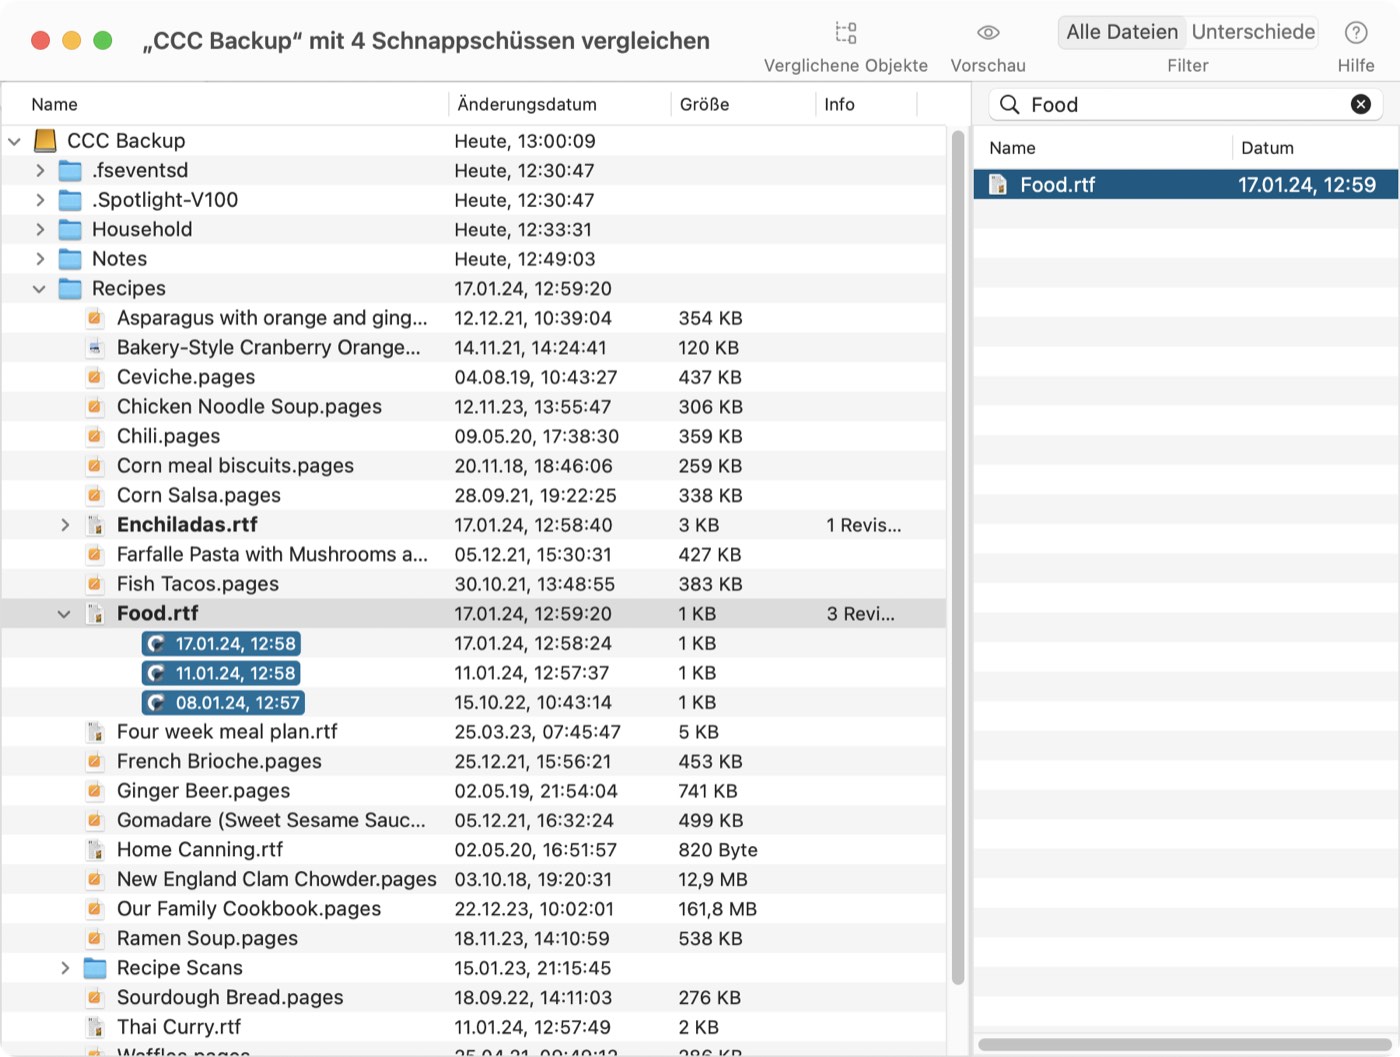Click the Notes folder icon
Viewport: 1400px width, 1057px height.
click(x=70, y=259)
